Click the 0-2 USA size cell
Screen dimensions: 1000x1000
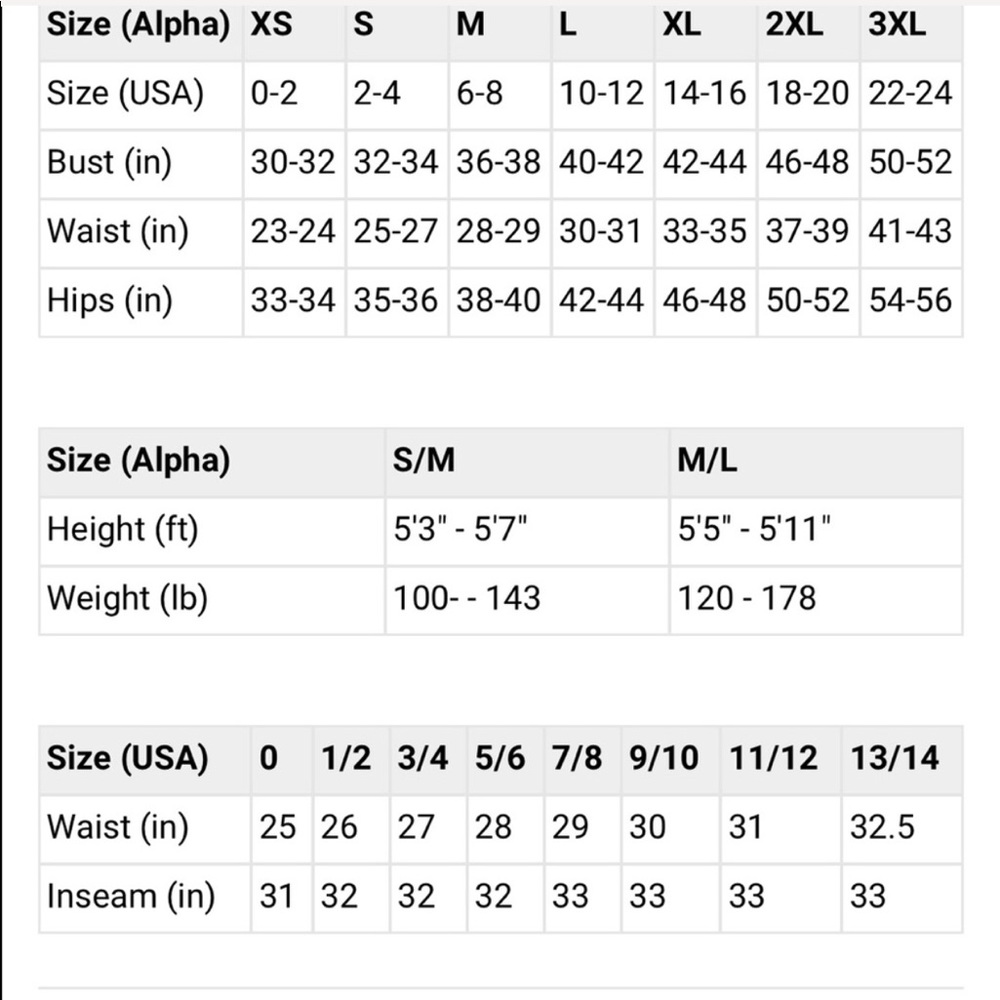click(274, 93)
